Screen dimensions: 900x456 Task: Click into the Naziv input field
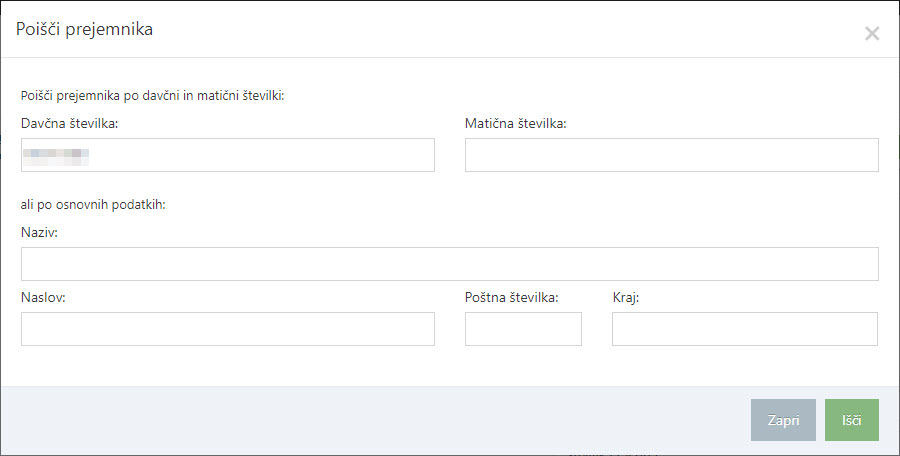449,264
